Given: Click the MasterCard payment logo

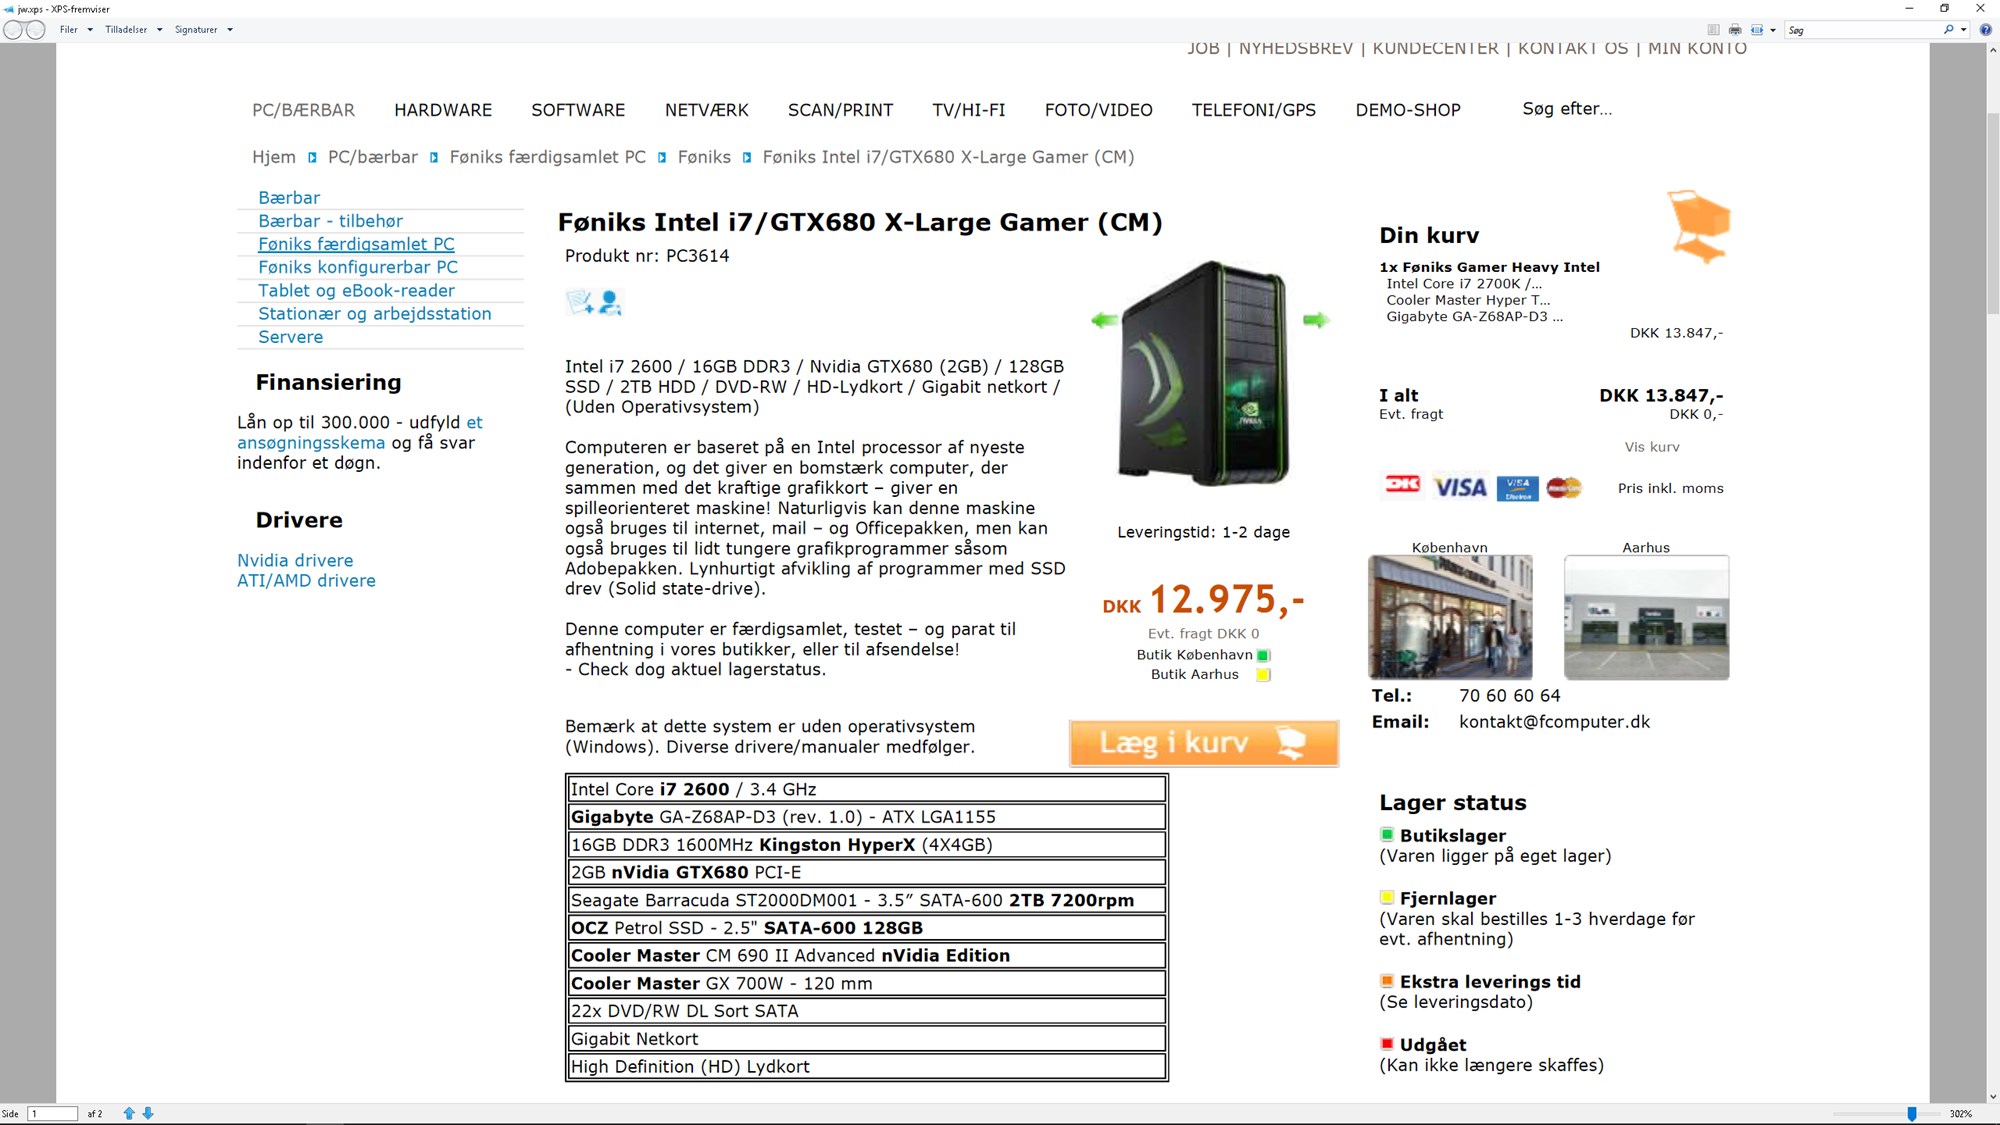Looking at the screenshot, I should (1564, 487).
